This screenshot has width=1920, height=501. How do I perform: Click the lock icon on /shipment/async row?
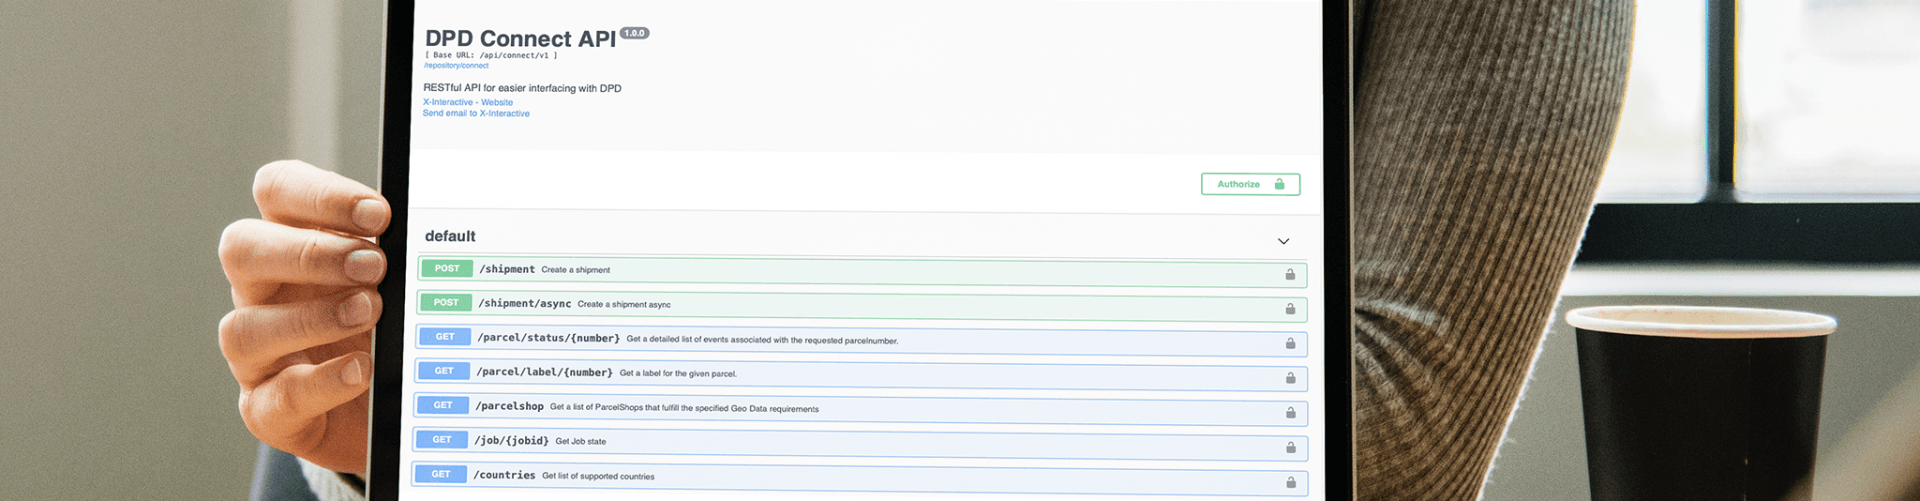(x=1290, y=309)
